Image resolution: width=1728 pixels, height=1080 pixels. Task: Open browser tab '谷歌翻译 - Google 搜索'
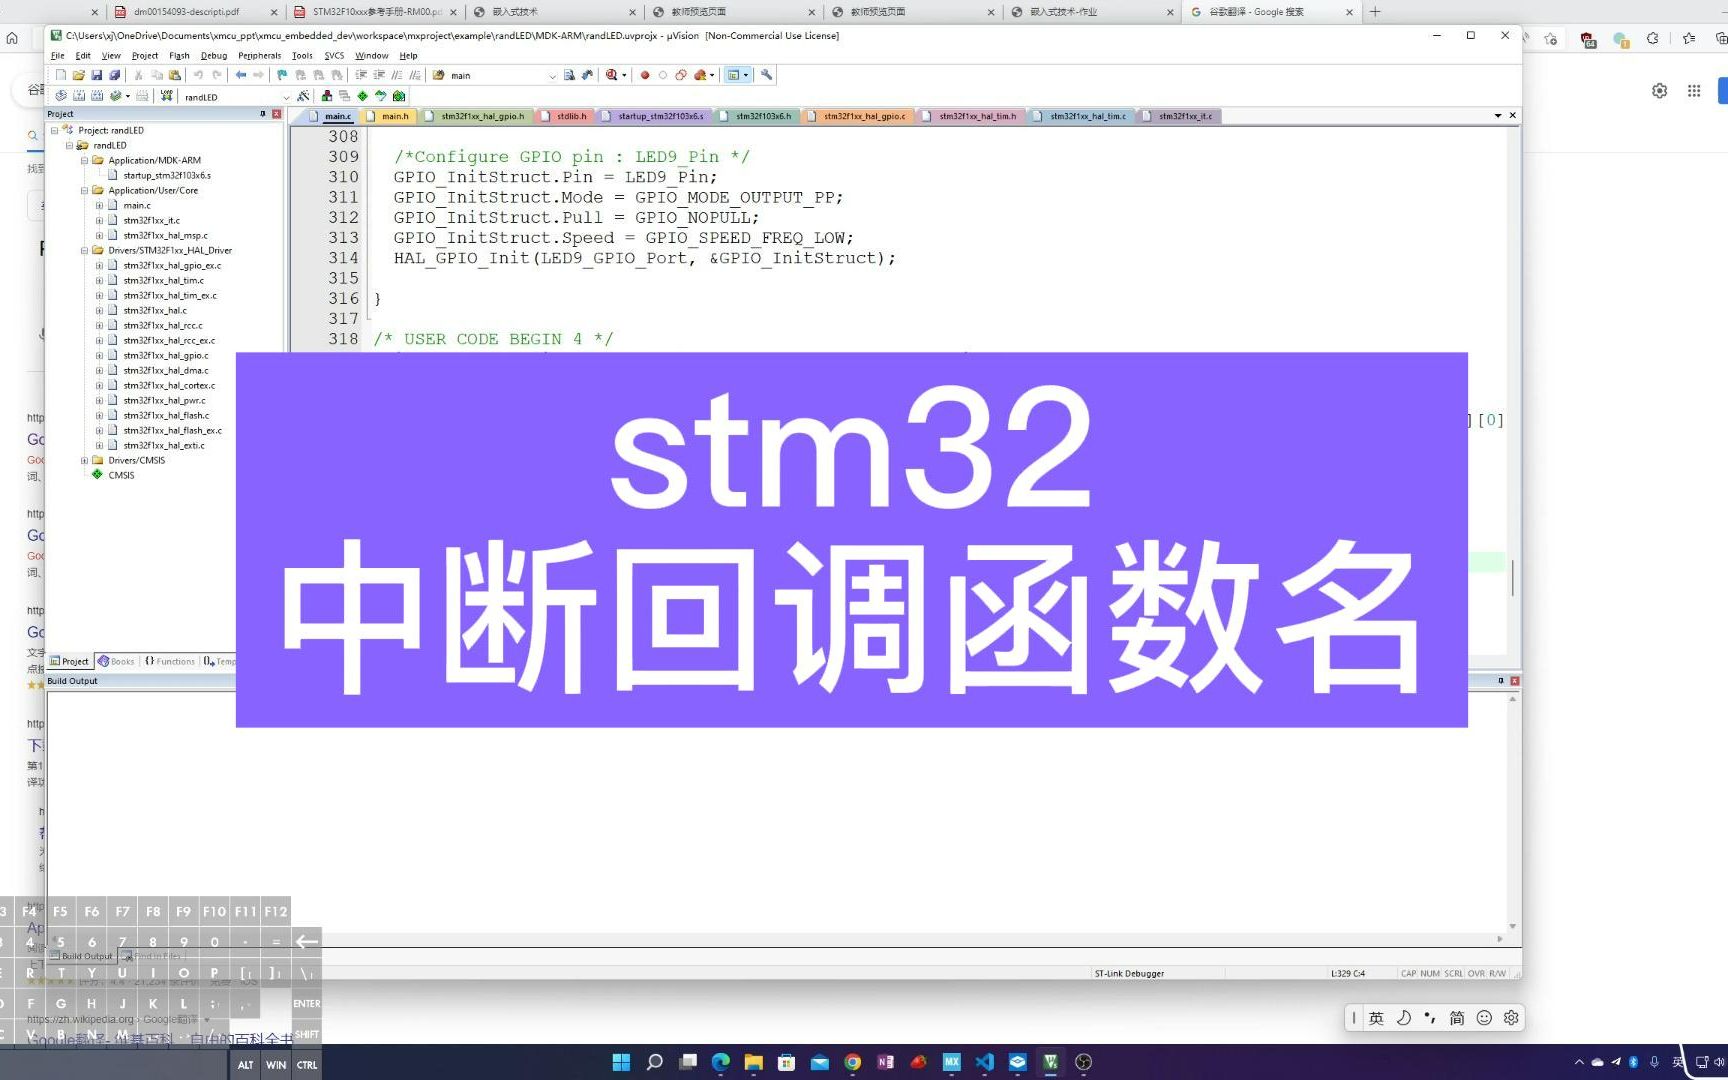coord(1271,12)
